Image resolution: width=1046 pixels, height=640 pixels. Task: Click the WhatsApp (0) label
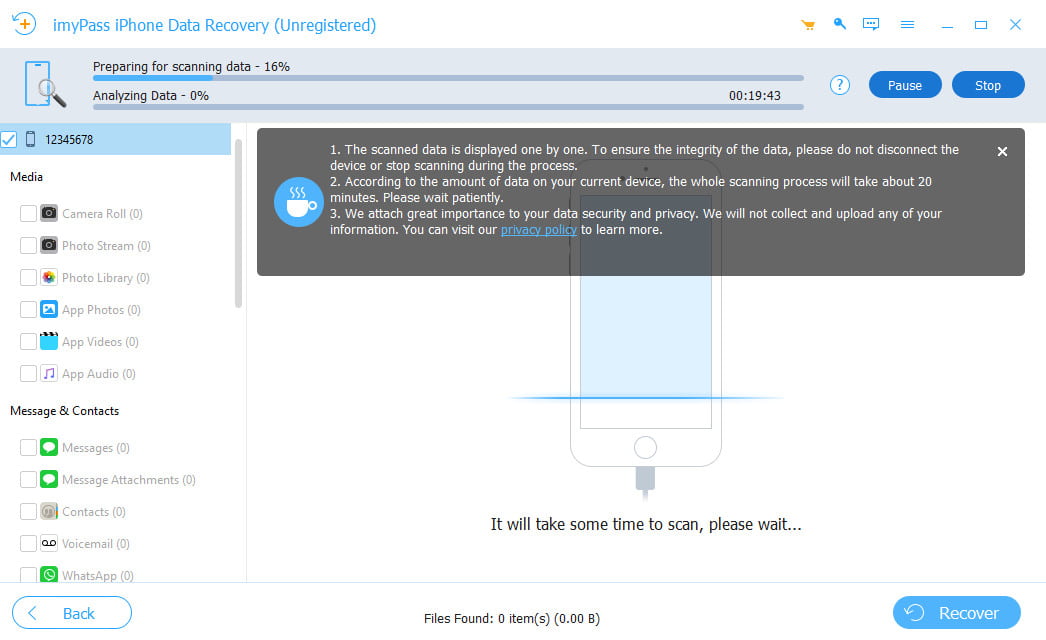(97, 575)
